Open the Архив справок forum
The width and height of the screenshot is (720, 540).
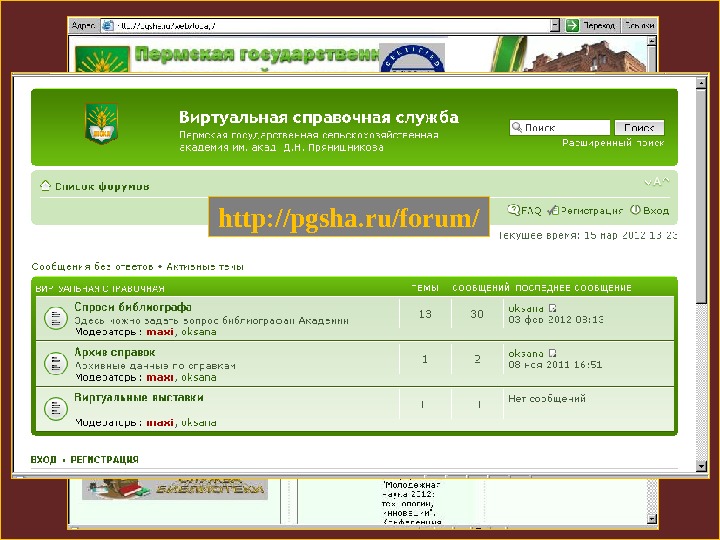[x=114, y=352]
